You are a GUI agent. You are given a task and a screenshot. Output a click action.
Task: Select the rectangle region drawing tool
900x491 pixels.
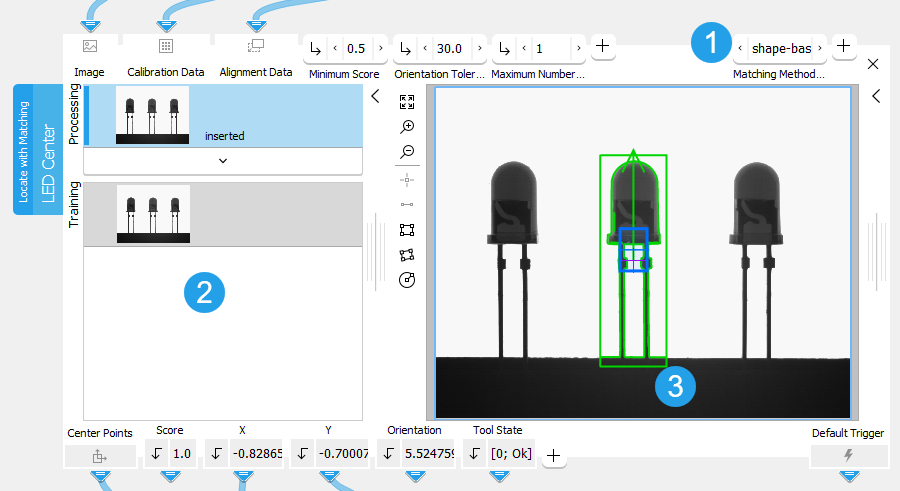click(407, 230)
